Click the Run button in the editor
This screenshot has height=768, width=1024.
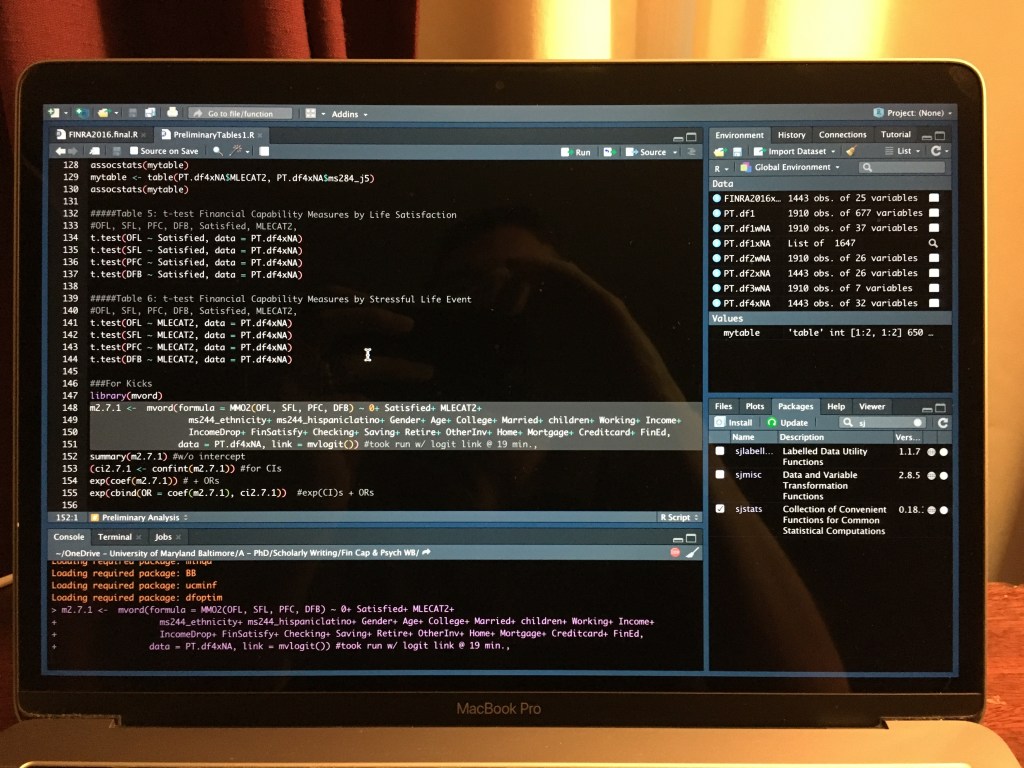click(x=576, y=152)
